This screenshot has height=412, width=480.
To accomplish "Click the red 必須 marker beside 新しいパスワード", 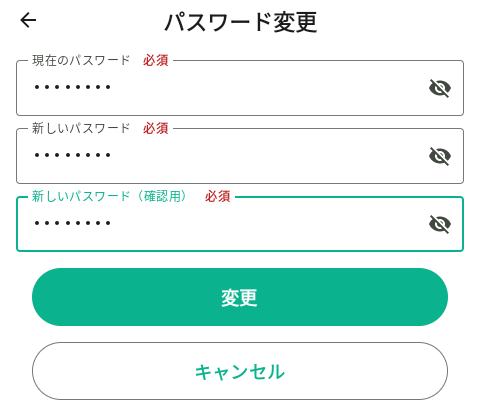I will 156,128.
